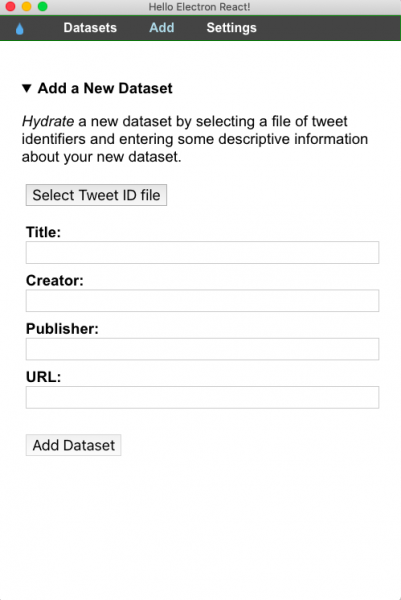
Task: Click the "Hello Electron React!" title bar
Action: (x=199, y=7)
